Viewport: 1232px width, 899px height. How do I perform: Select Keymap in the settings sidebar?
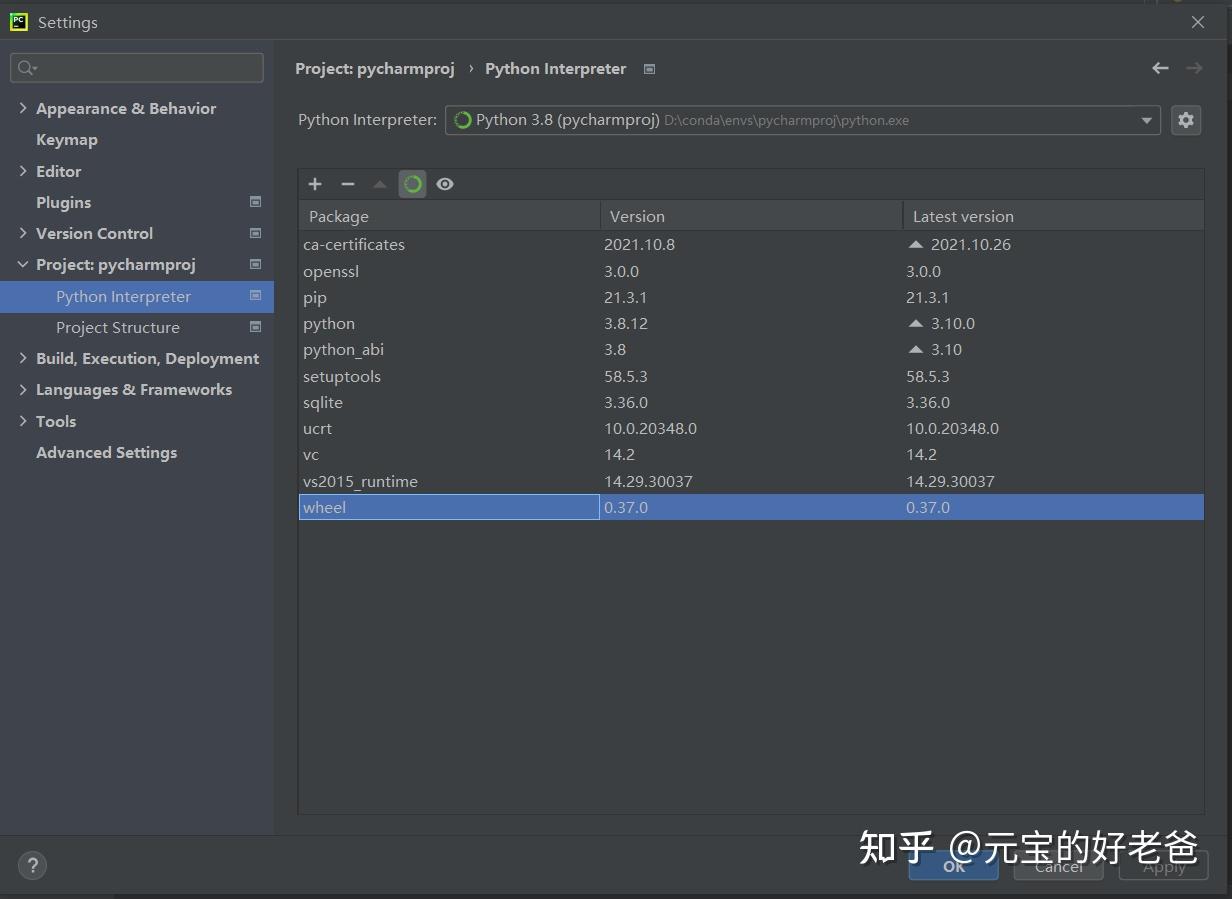(67, 139)
